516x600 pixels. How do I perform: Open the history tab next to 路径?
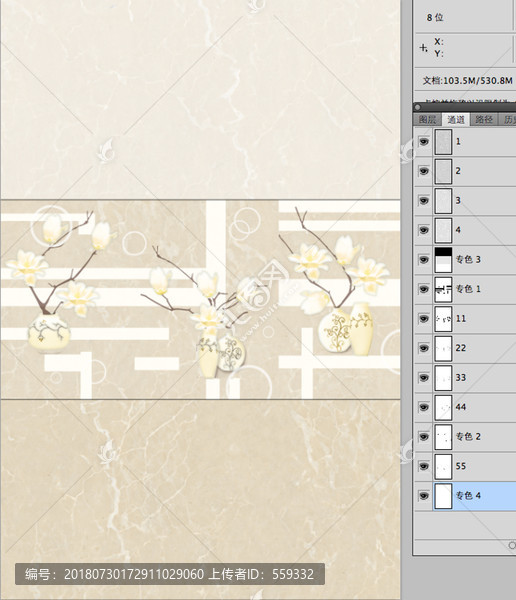point(508,119)
